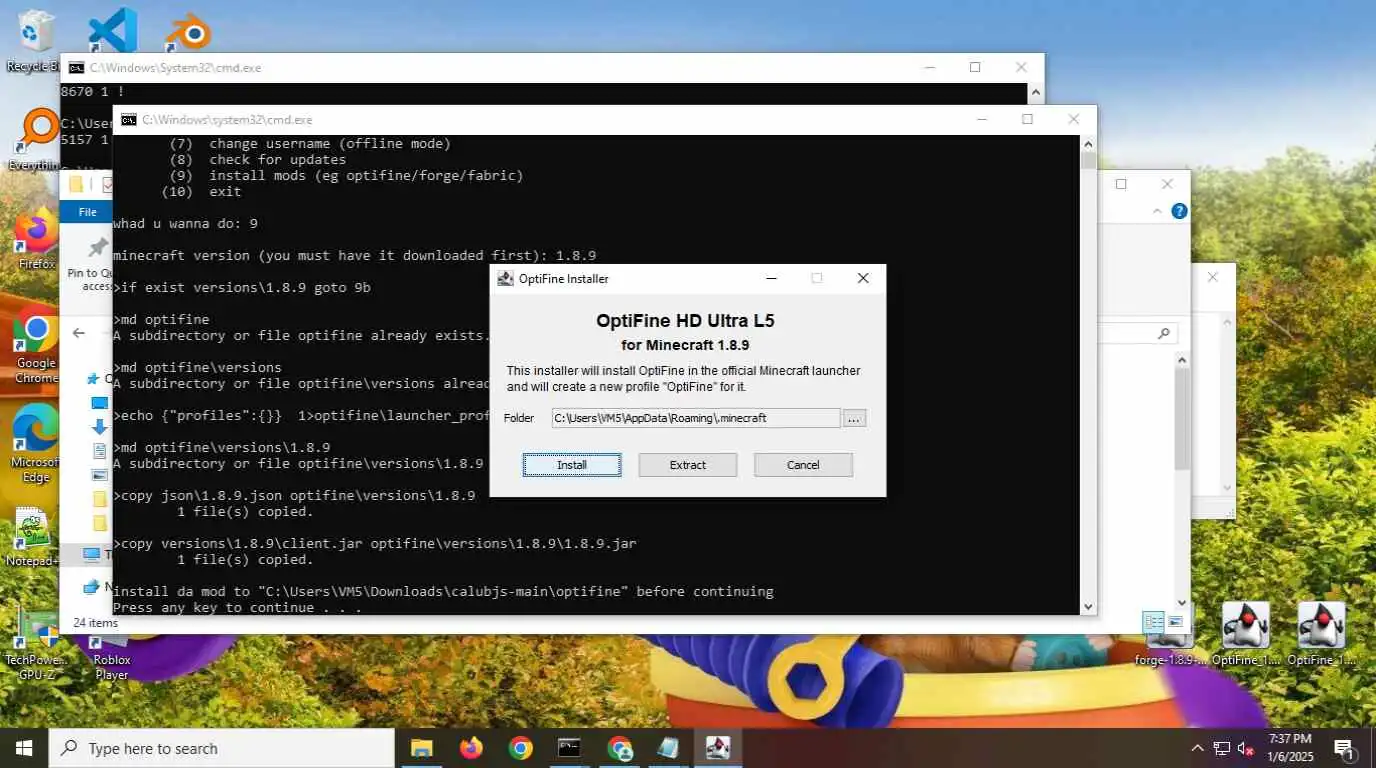Select the Documents icon in Explorer sidebar
This screenshot has width=1376, height=768.
tap(99, 451)
